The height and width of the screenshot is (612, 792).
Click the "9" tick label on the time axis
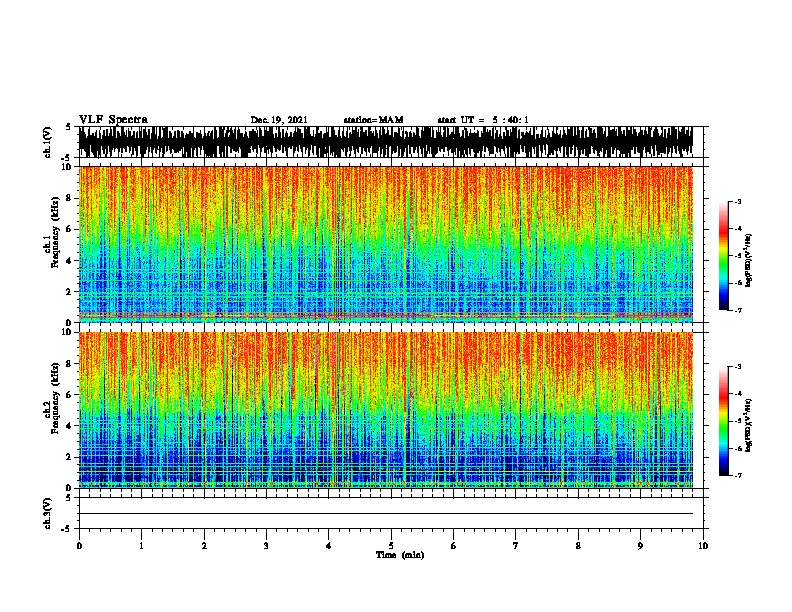640,546
